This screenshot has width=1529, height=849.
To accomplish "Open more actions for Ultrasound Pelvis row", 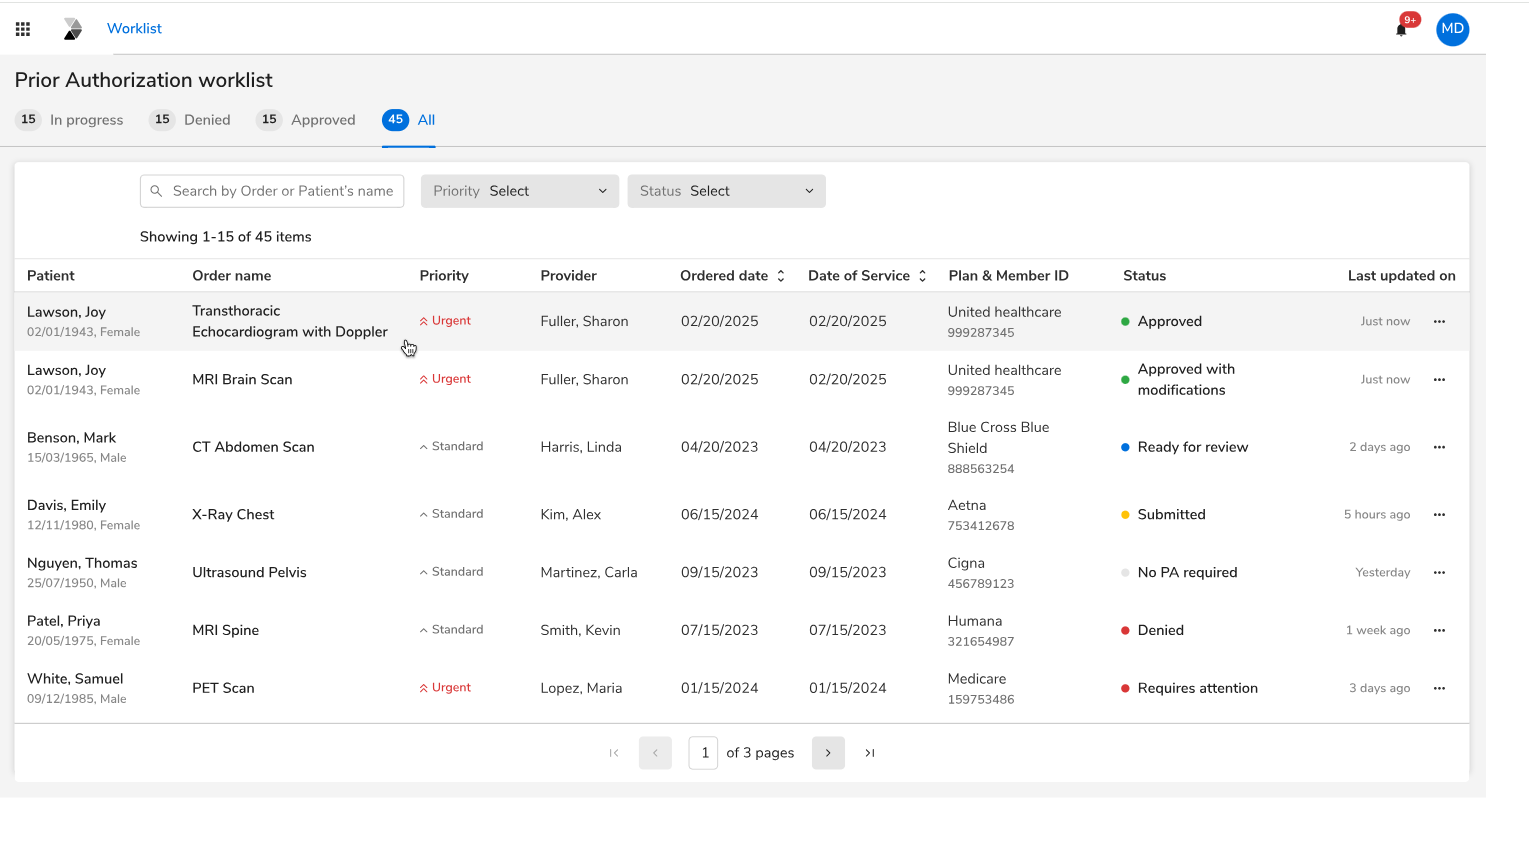I will [x=1439, y=572].
